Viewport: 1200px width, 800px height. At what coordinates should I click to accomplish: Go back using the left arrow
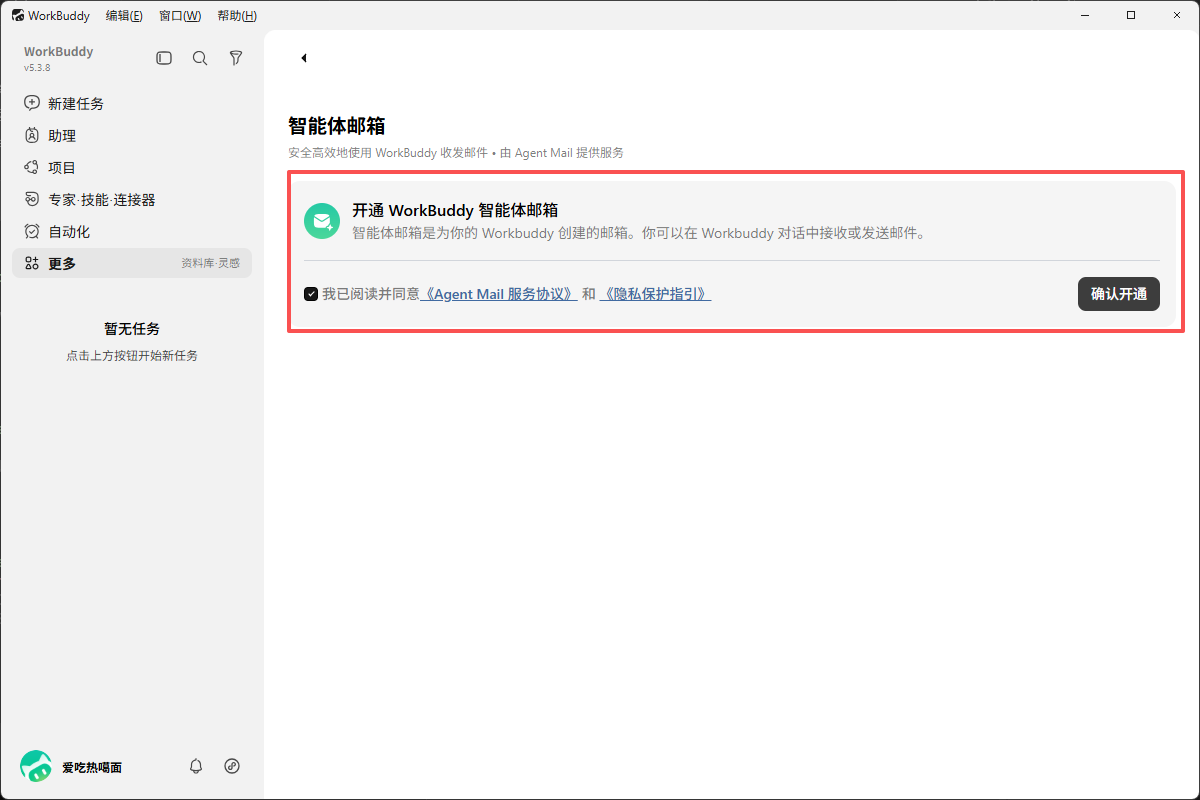(303, 58)
